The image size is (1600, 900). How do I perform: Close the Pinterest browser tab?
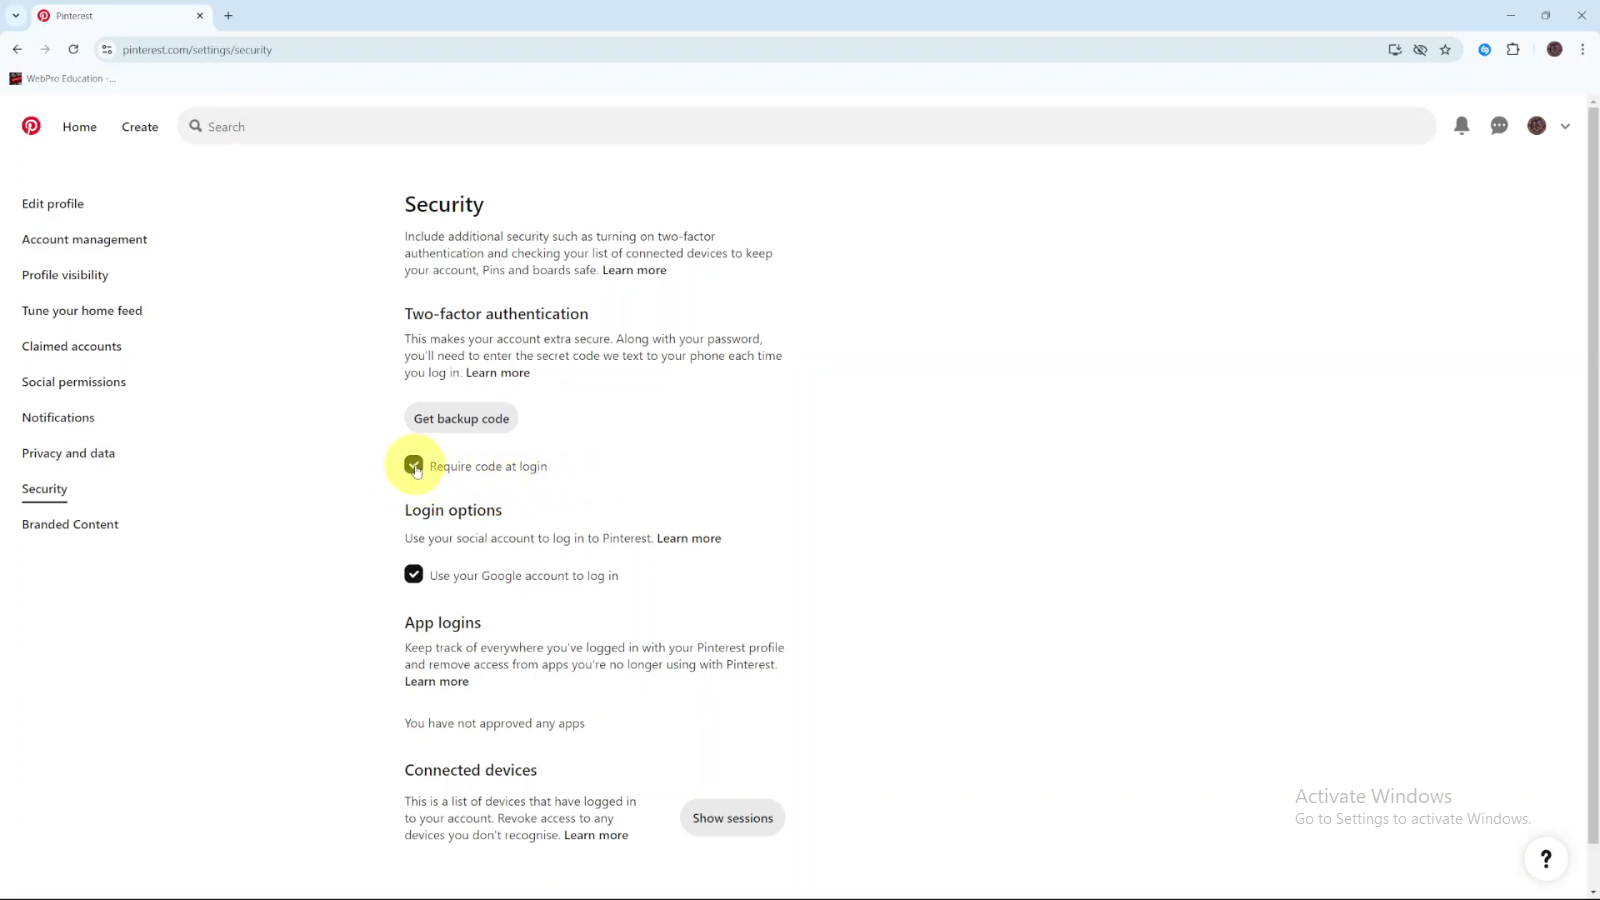[x=200, y=16]
